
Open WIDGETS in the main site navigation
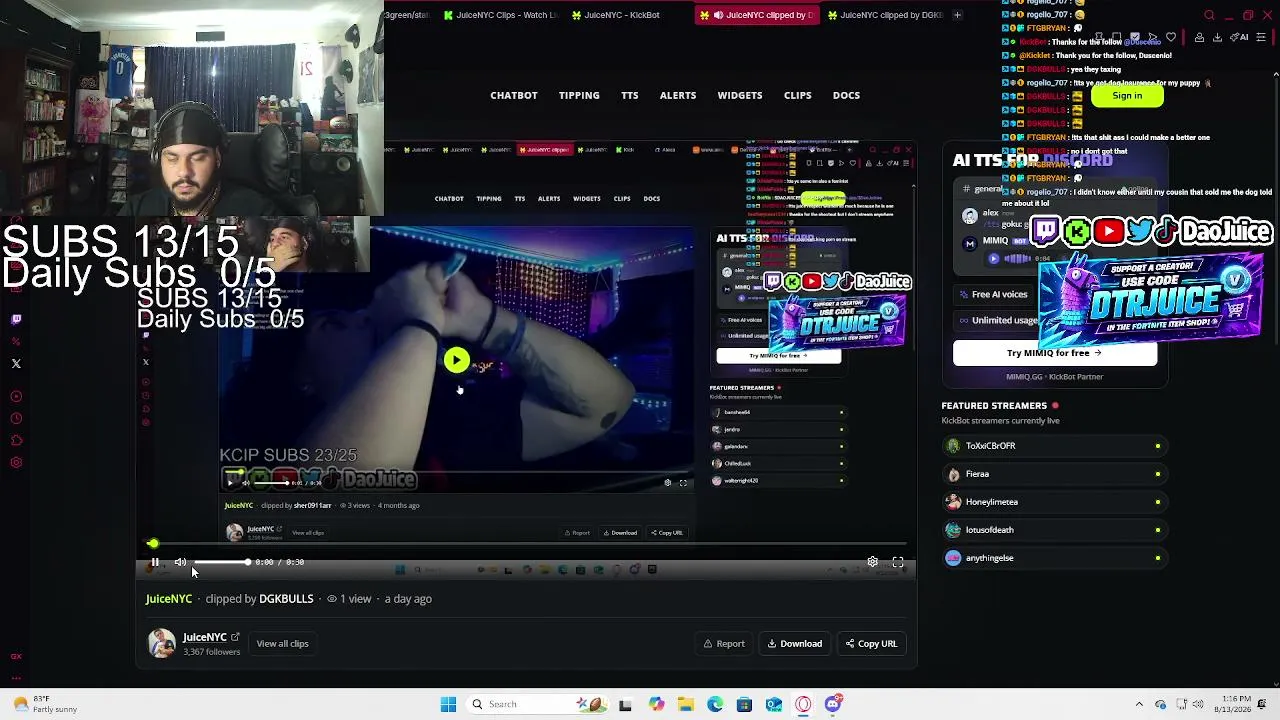(740, 95)
